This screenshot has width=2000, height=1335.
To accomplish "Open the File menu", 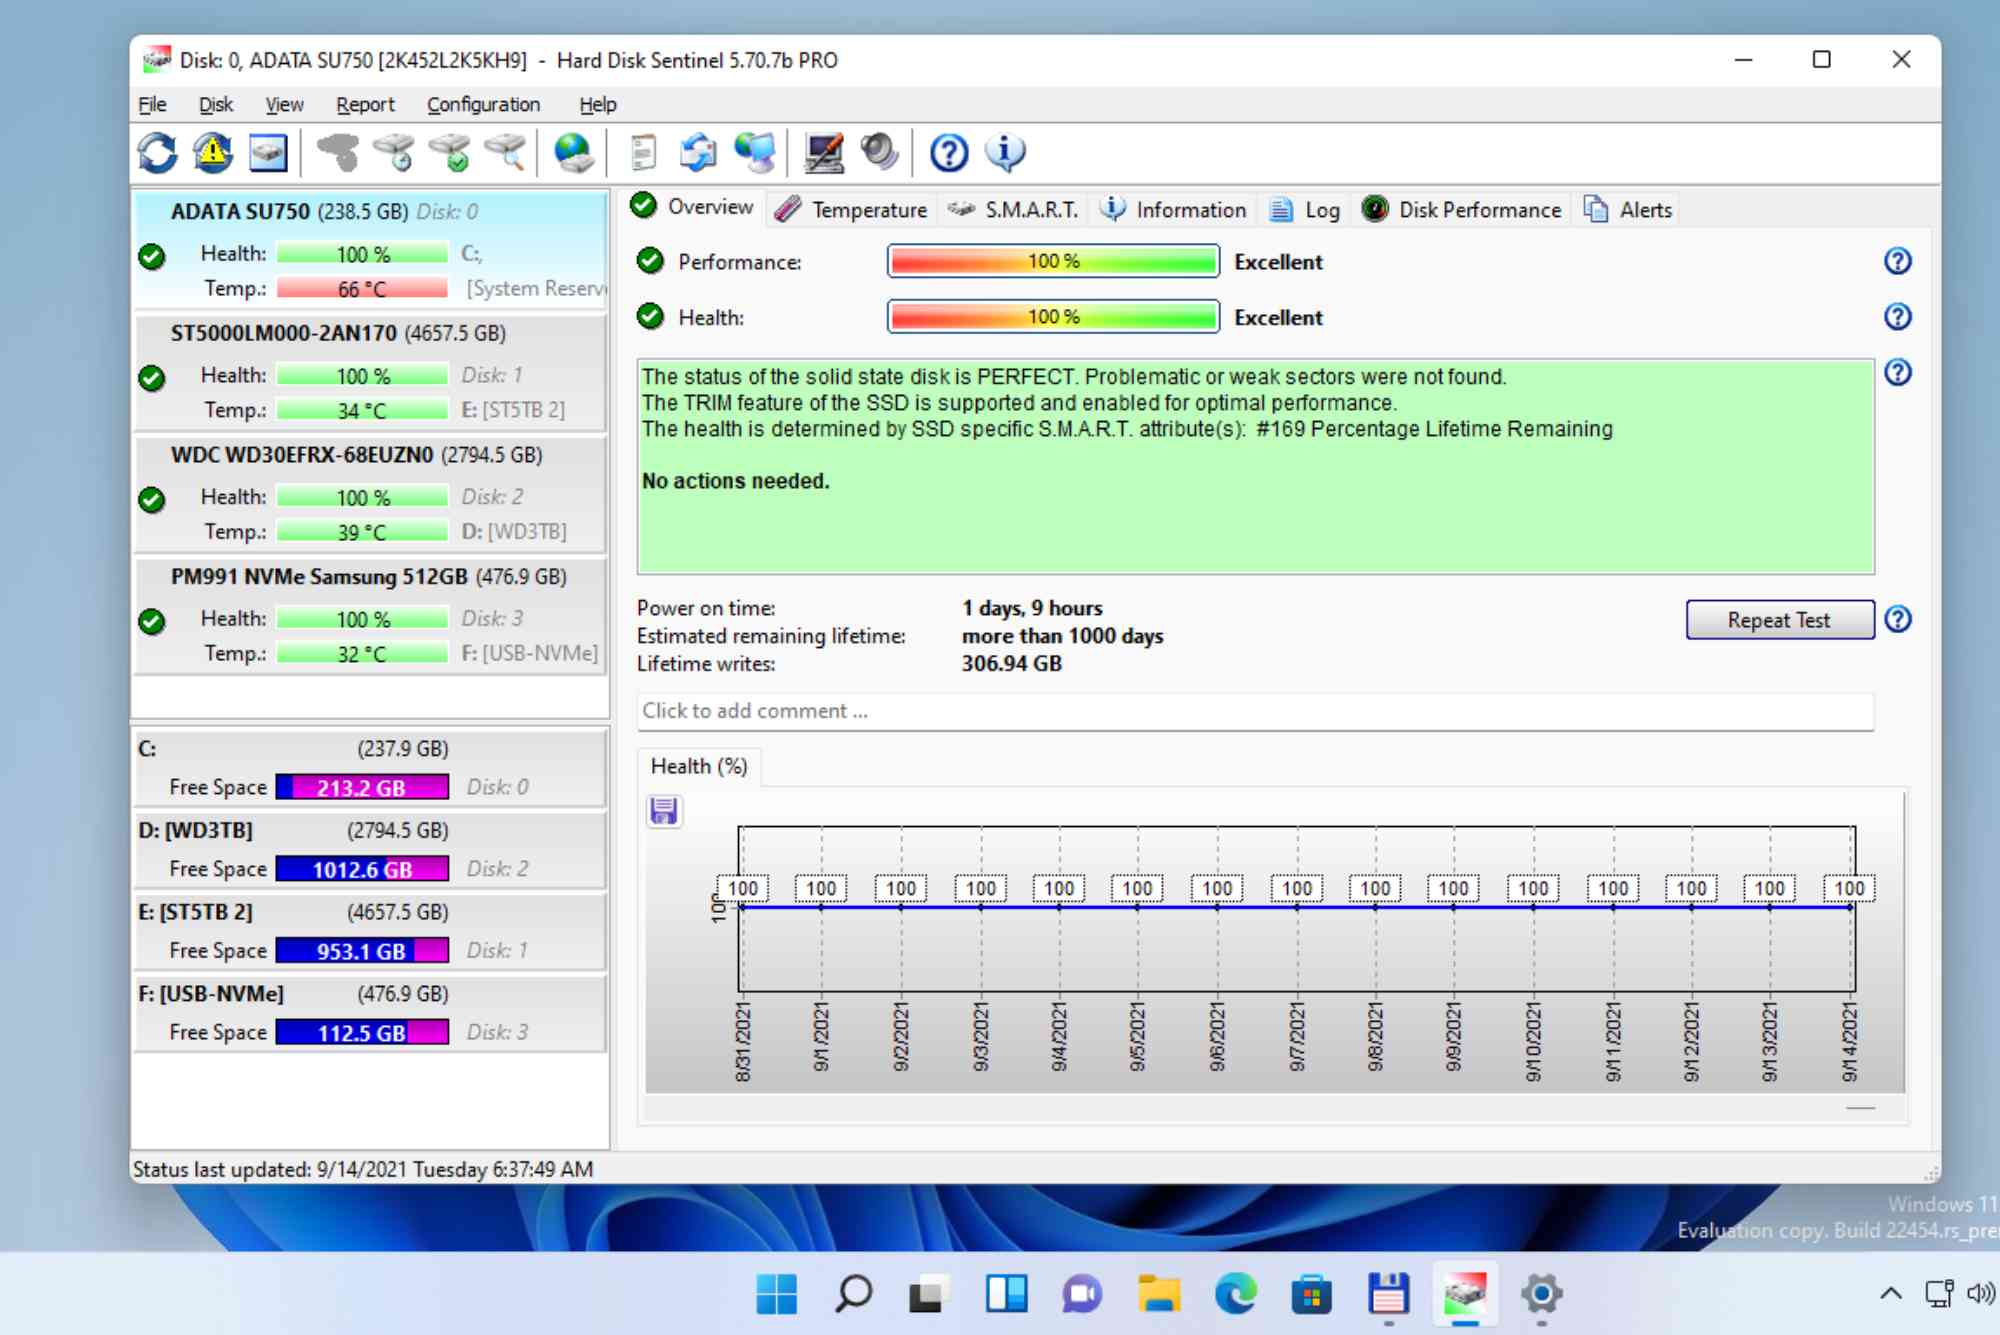I will pos(152,105).
